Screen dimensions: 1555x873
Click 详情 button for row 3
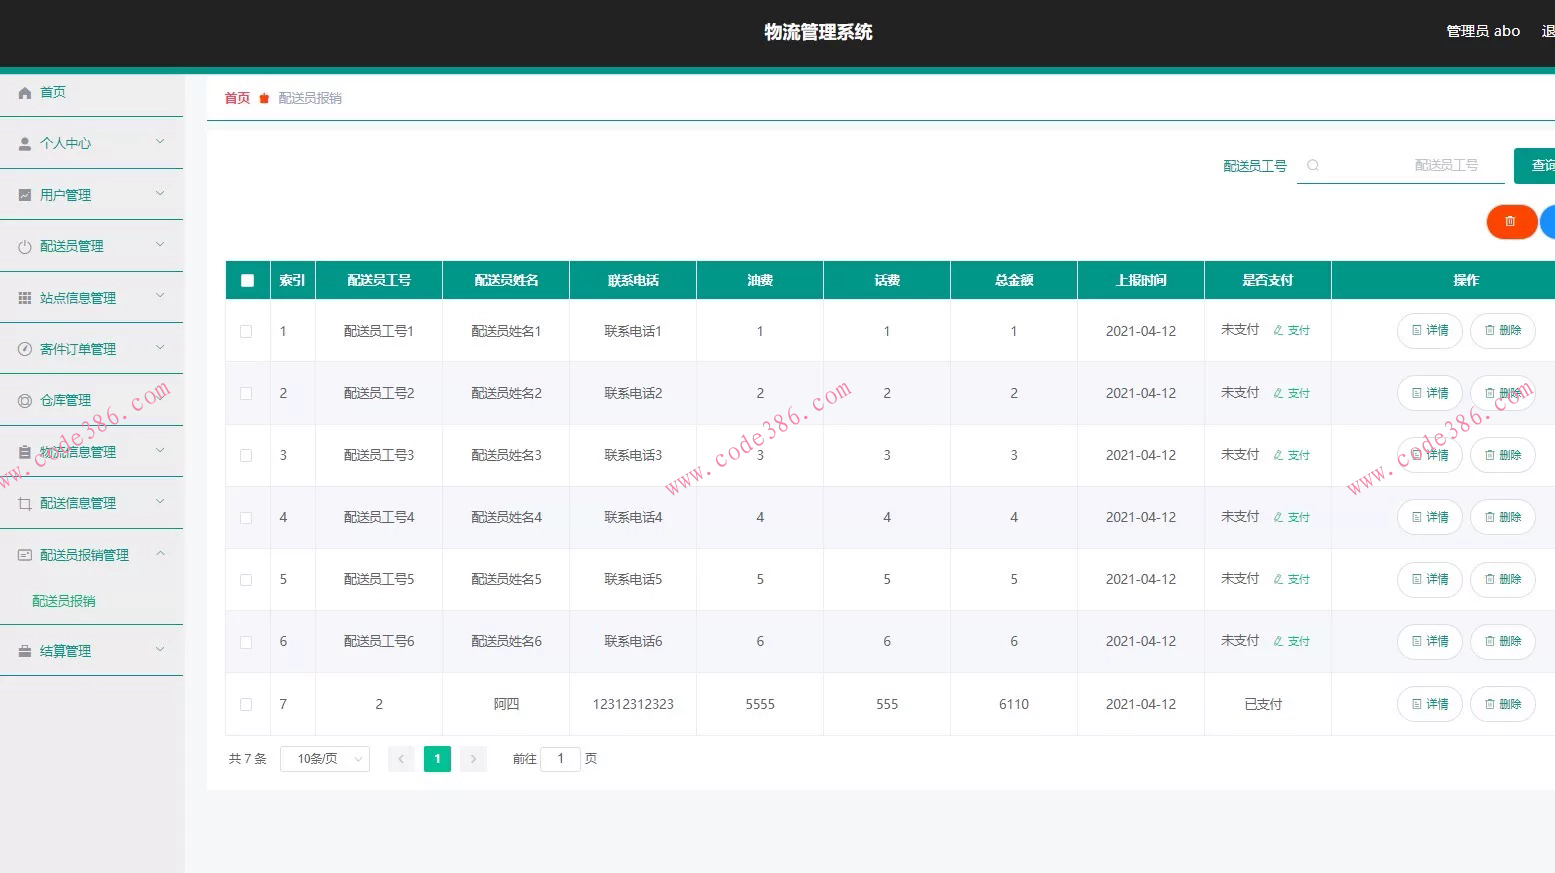click(x=1429, y=455)
